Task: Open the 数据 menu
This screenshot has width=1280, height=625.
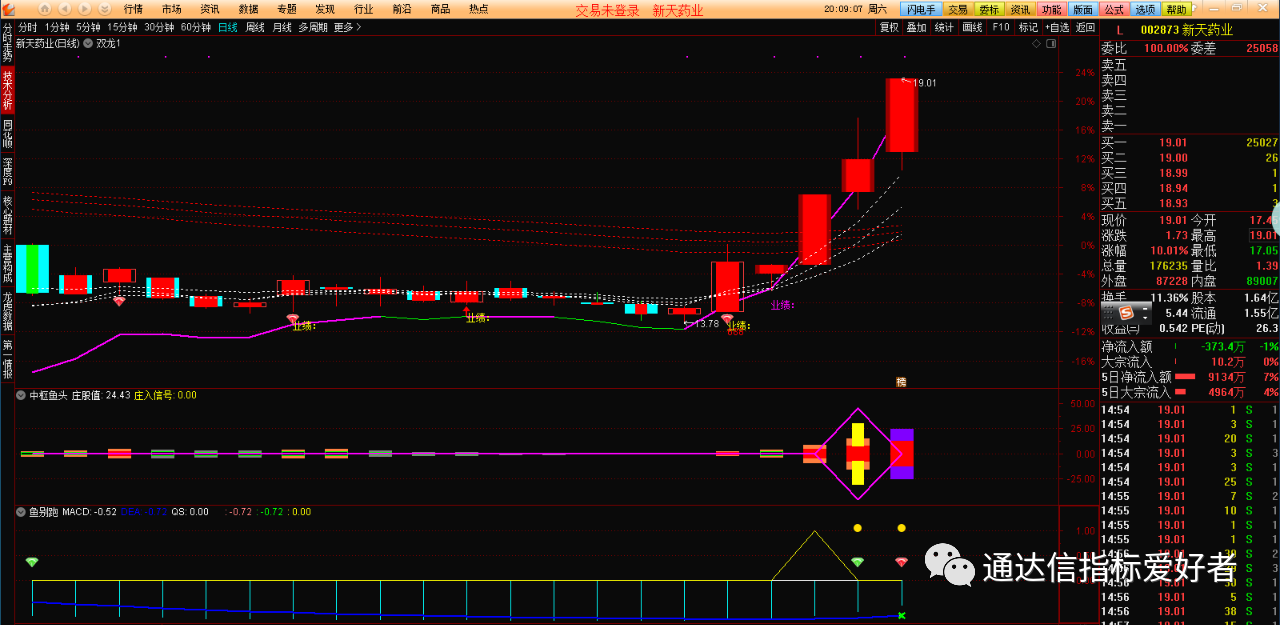Action: (248, 9)
